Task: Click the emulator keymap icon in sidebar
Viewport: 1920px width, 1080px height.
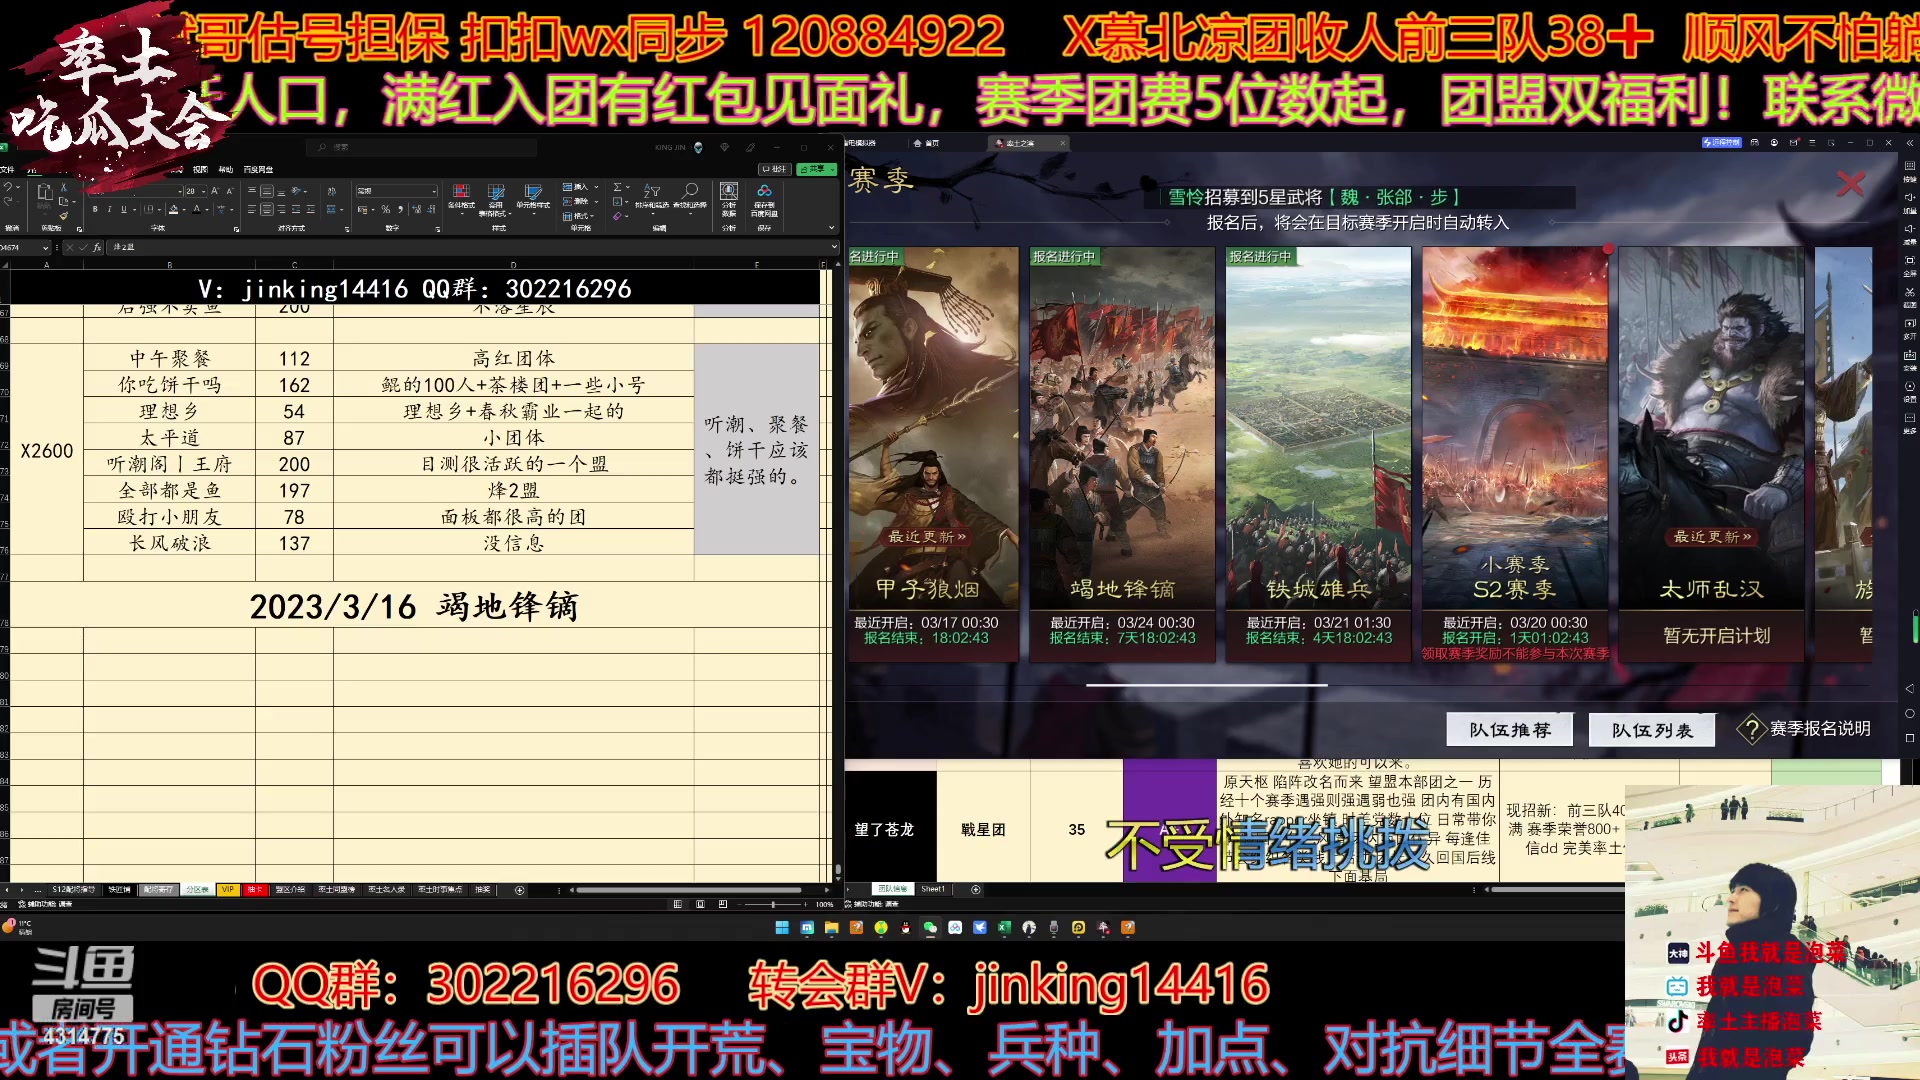Action: pyautogui.click(x=1910, y=166)
